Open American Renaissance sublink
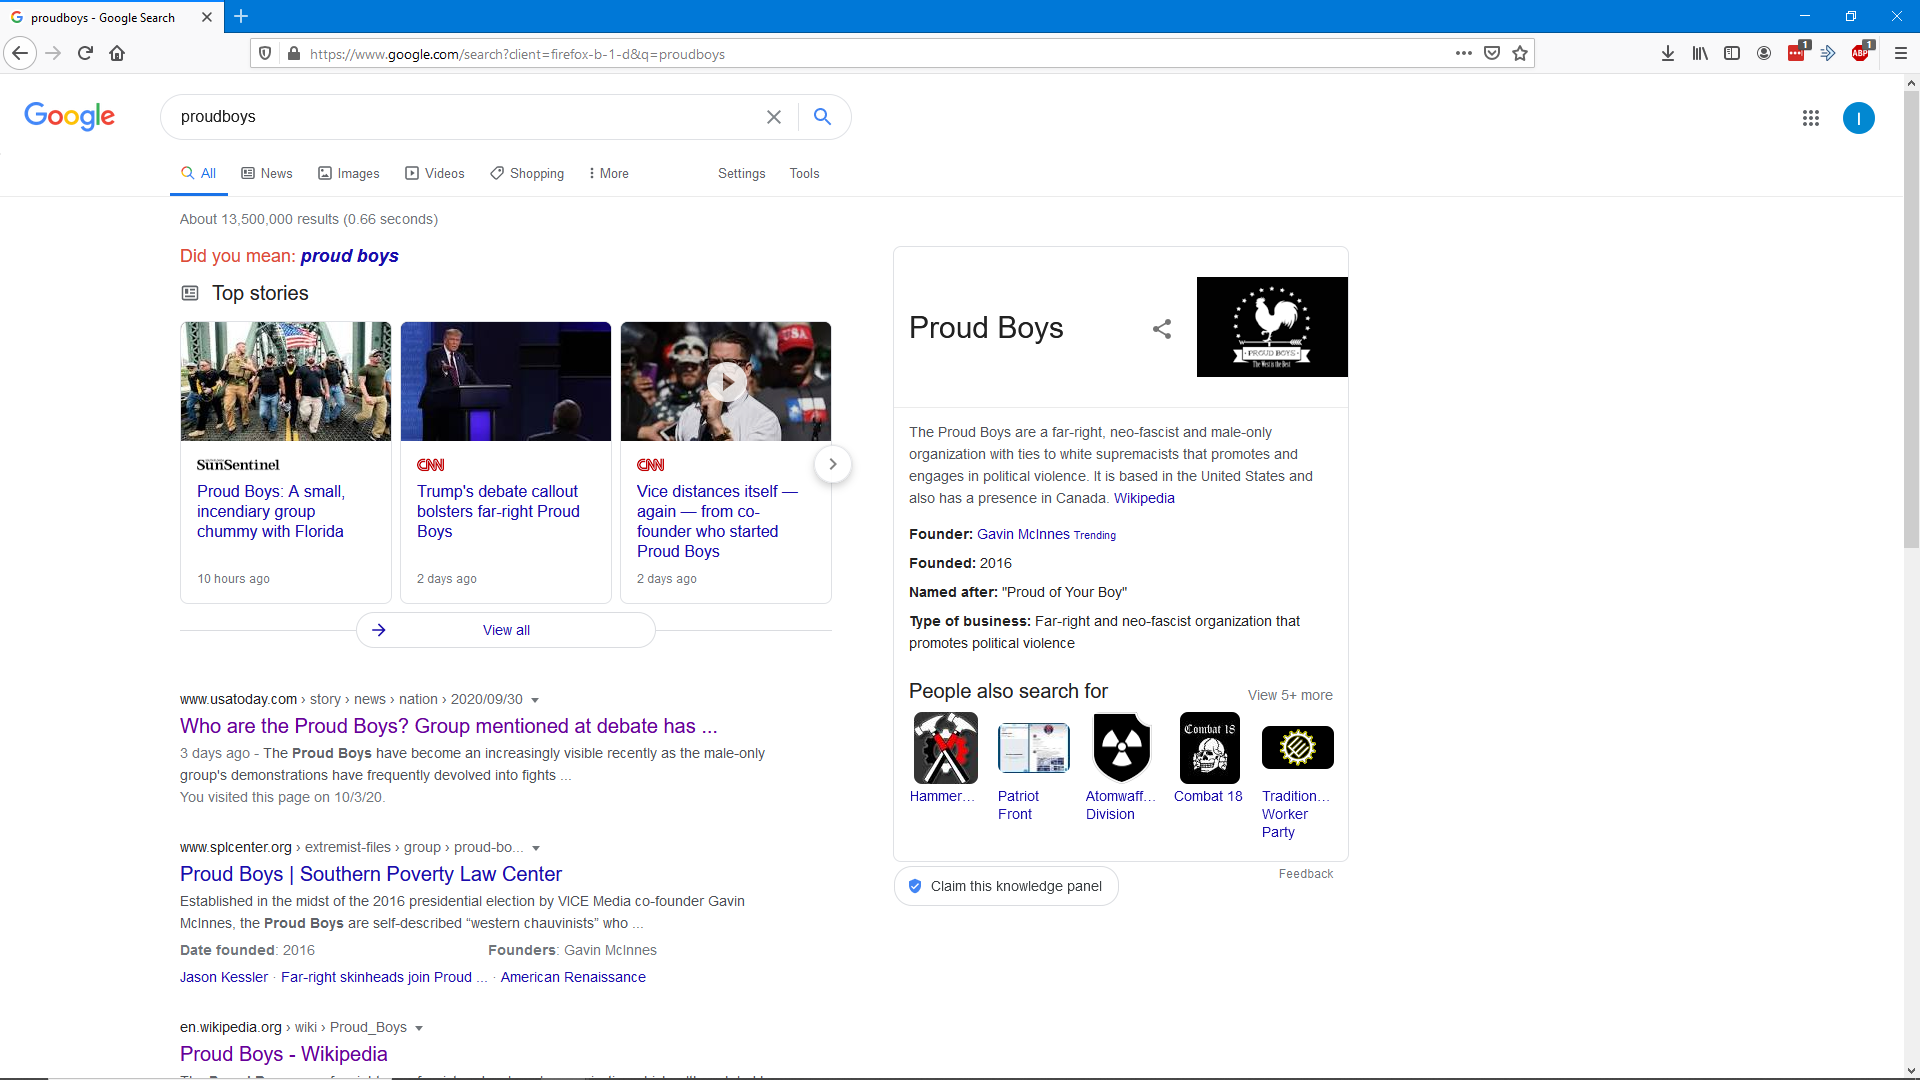The height and width of the screenshot is (1080, 1920). pos(573,977)
